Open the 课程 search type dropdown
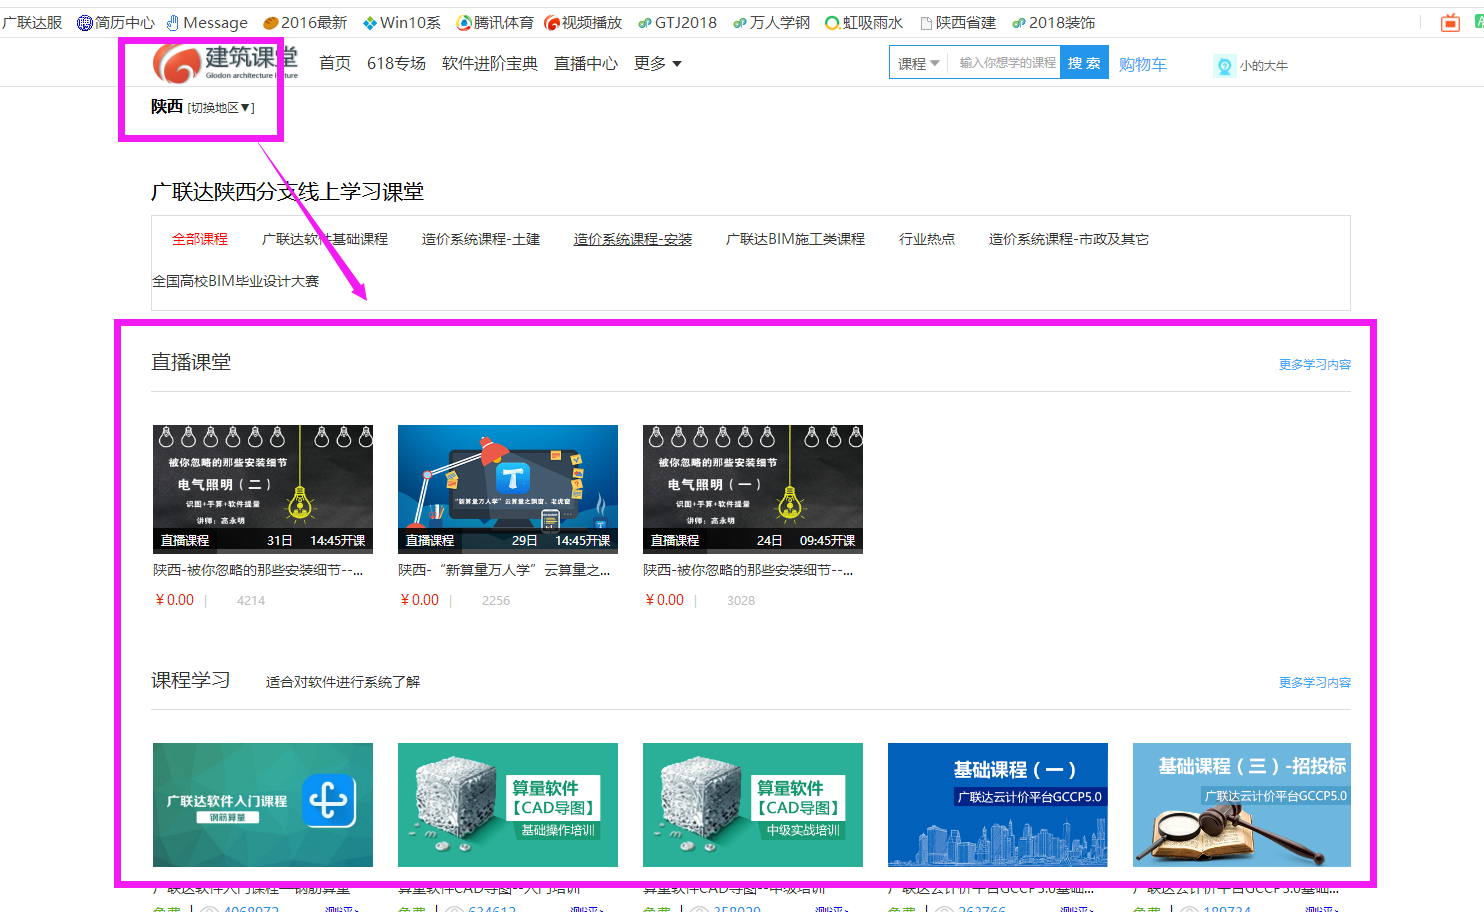The width and height of the screenshot is (1484, 912). point(918,63)
